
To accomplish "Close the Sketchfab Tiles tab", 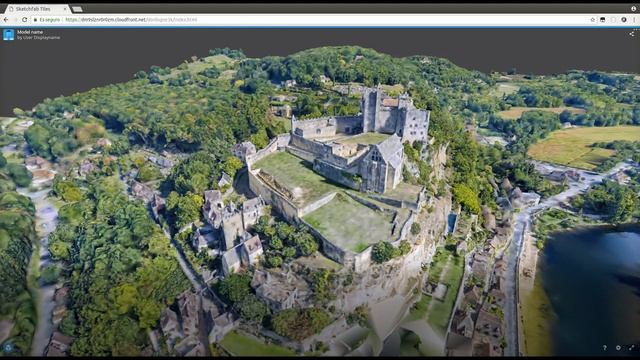I will [65, 9].
